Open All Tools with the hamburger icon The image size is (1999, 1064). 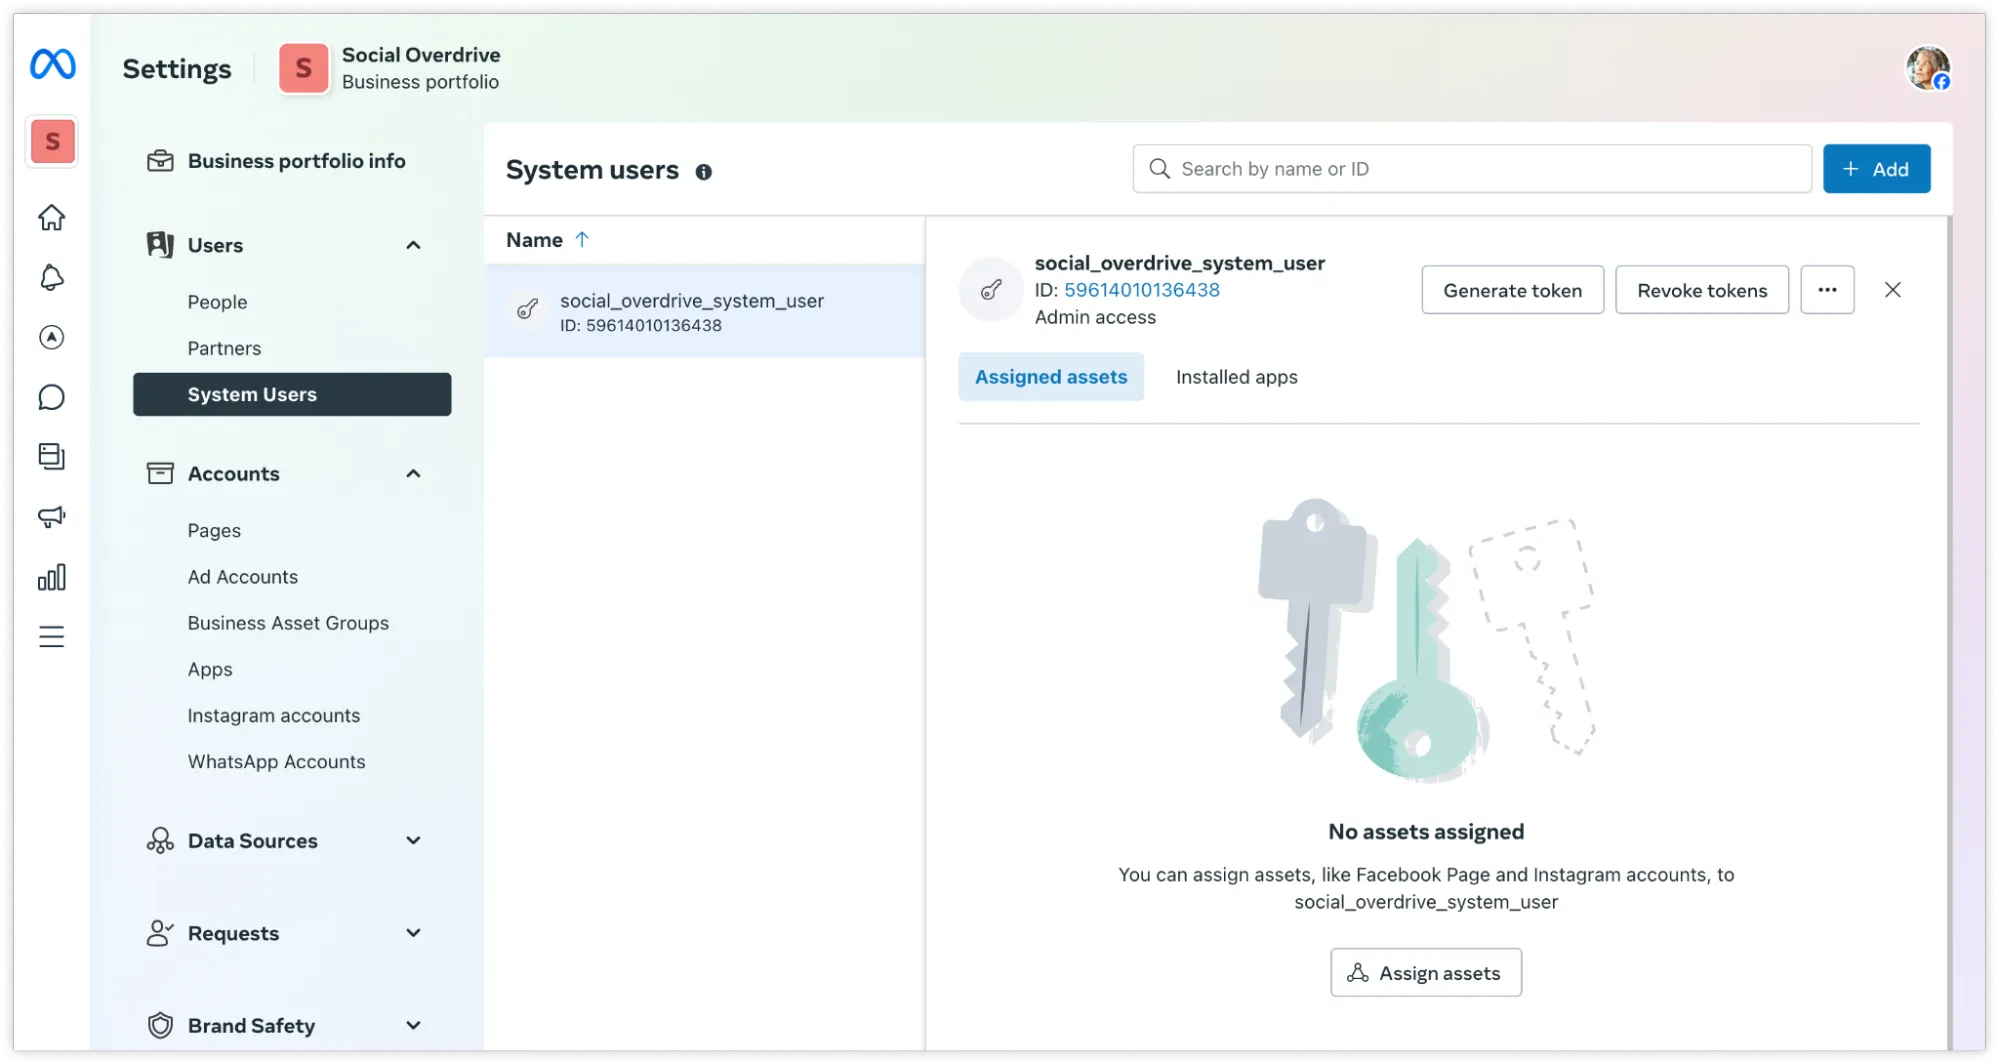51,637
